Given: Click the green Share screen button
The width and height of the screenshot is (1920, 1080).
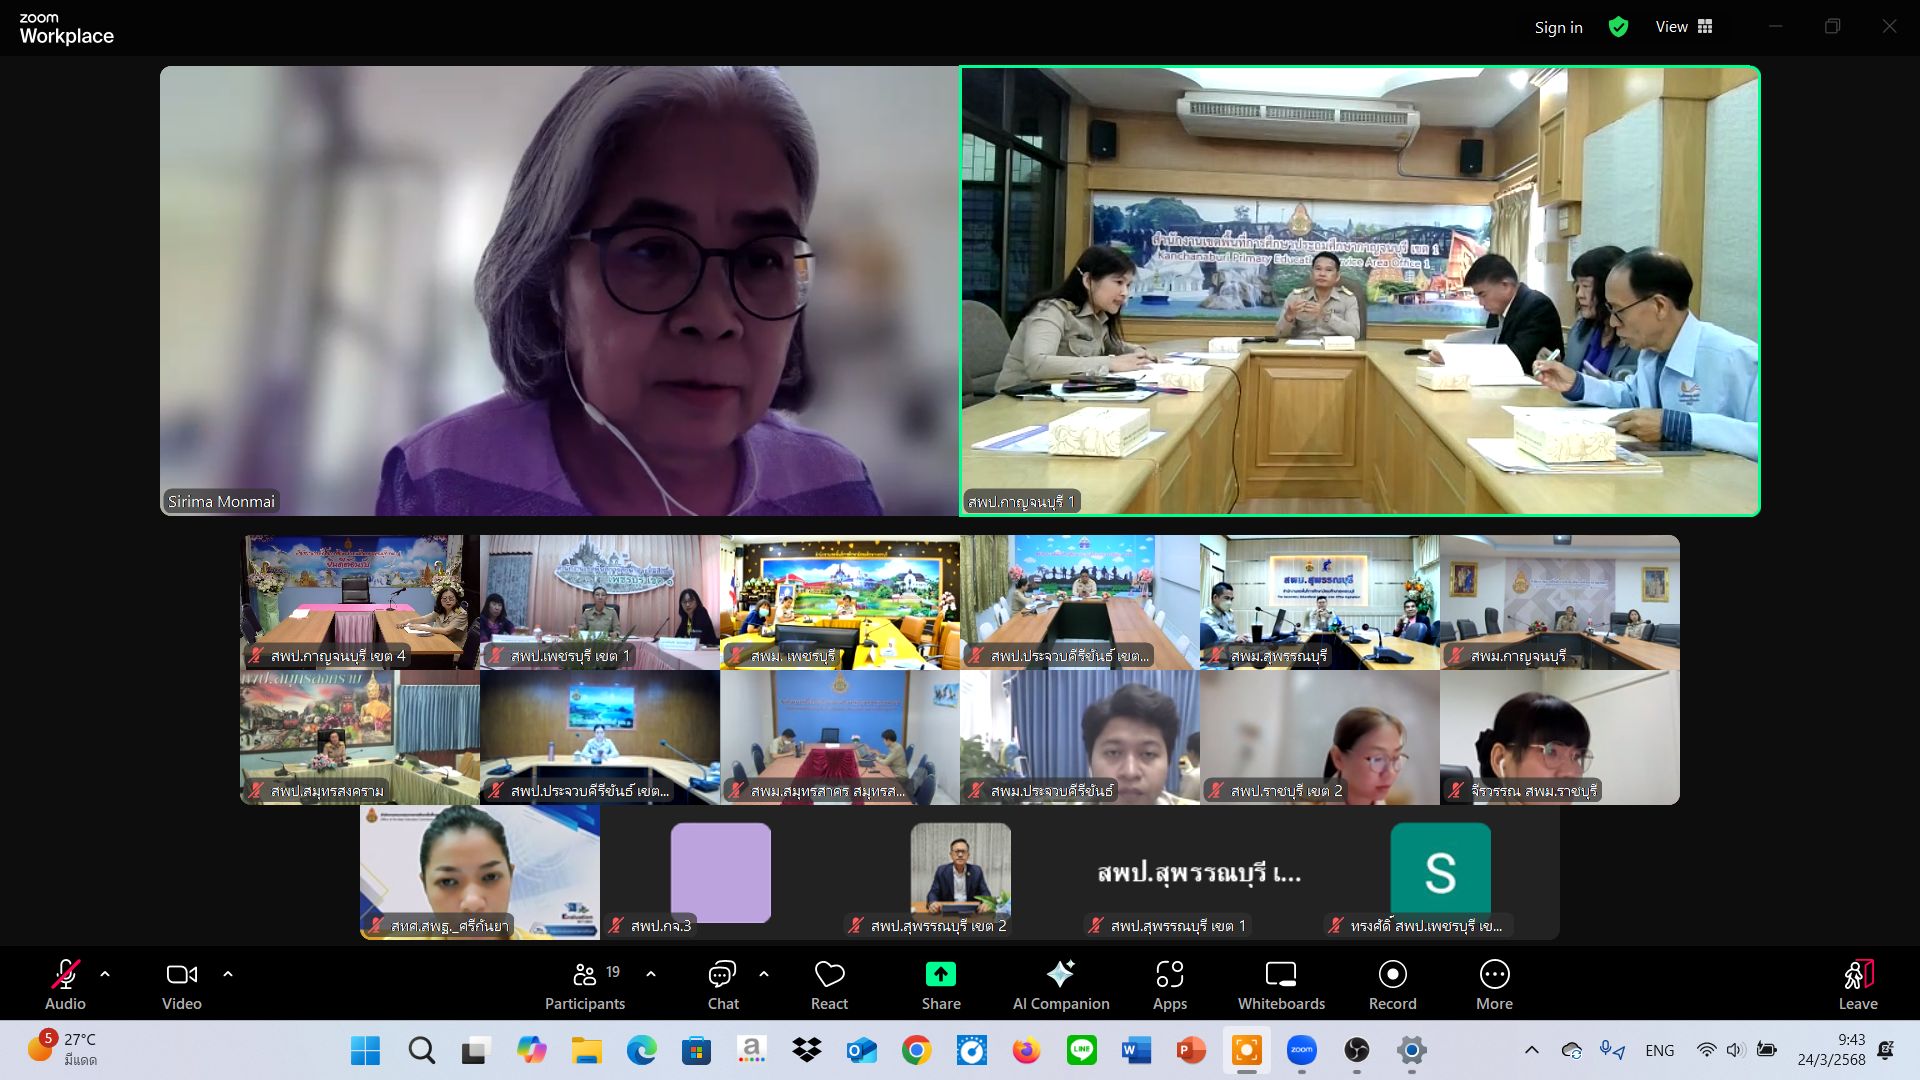Looking at the screenshot, I should pos(941,985).
